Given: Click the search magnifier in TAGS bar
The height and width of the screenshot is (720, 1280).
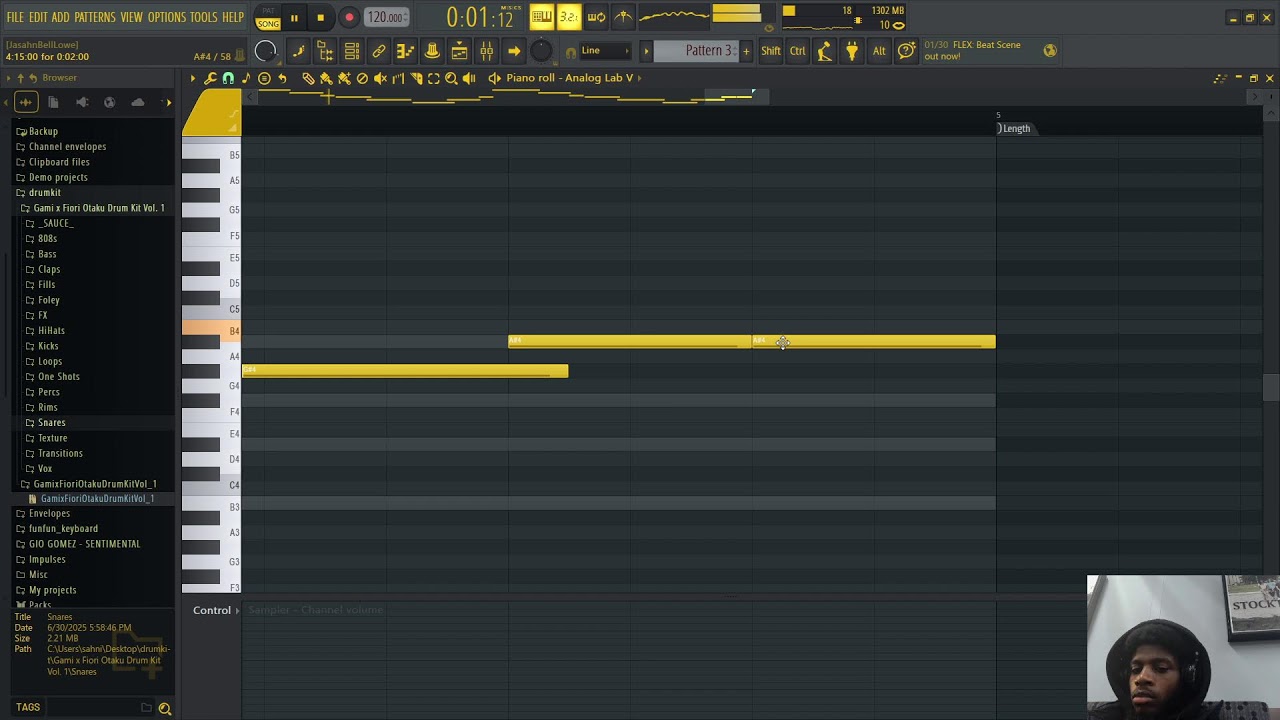Looking at the screenshot, I should pos(165,708).
